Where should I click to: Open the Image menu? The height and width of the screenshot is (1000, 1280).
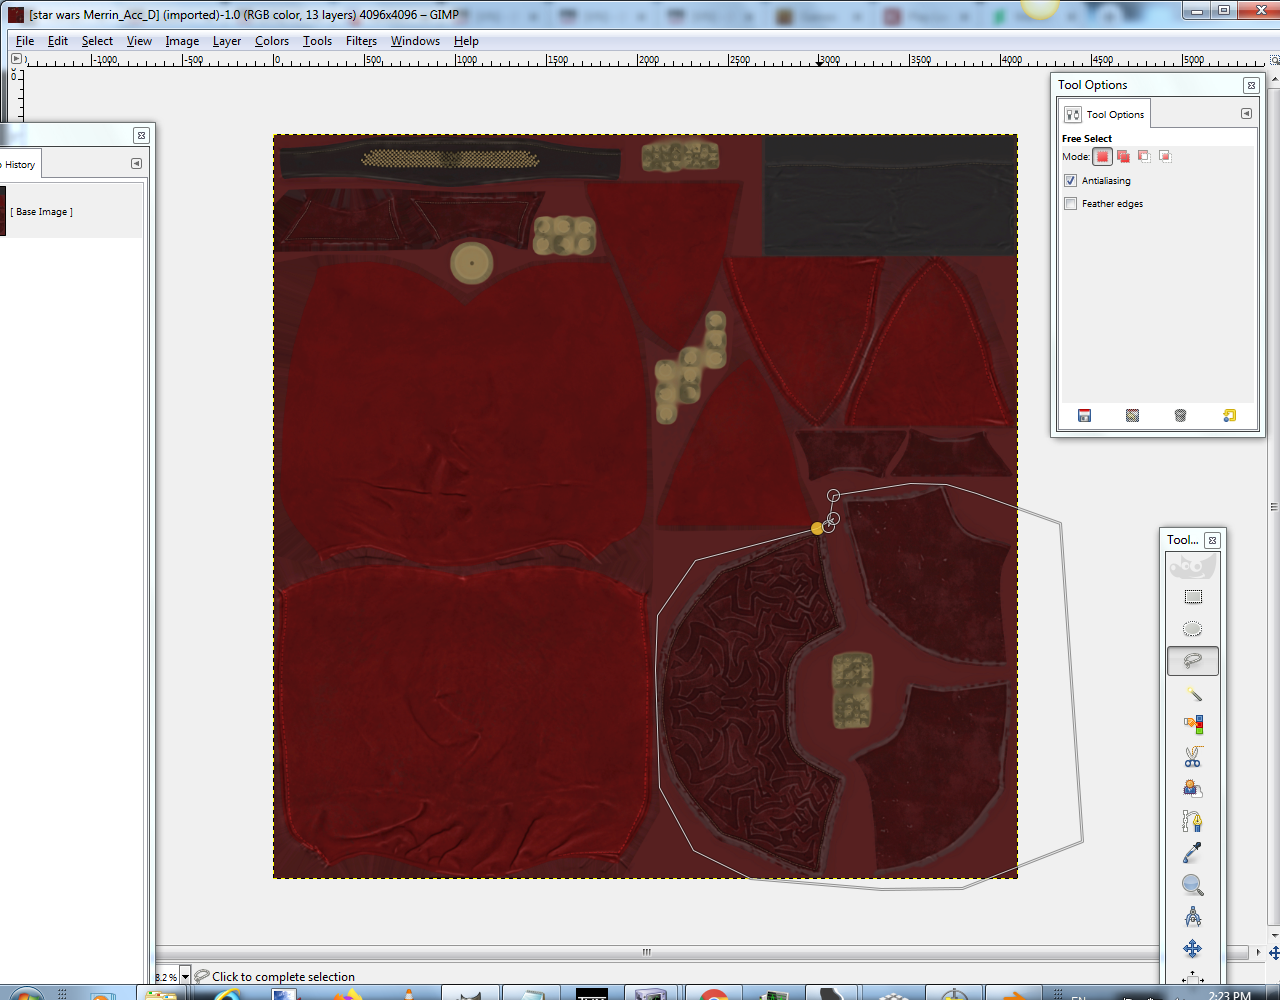(182, 41)
